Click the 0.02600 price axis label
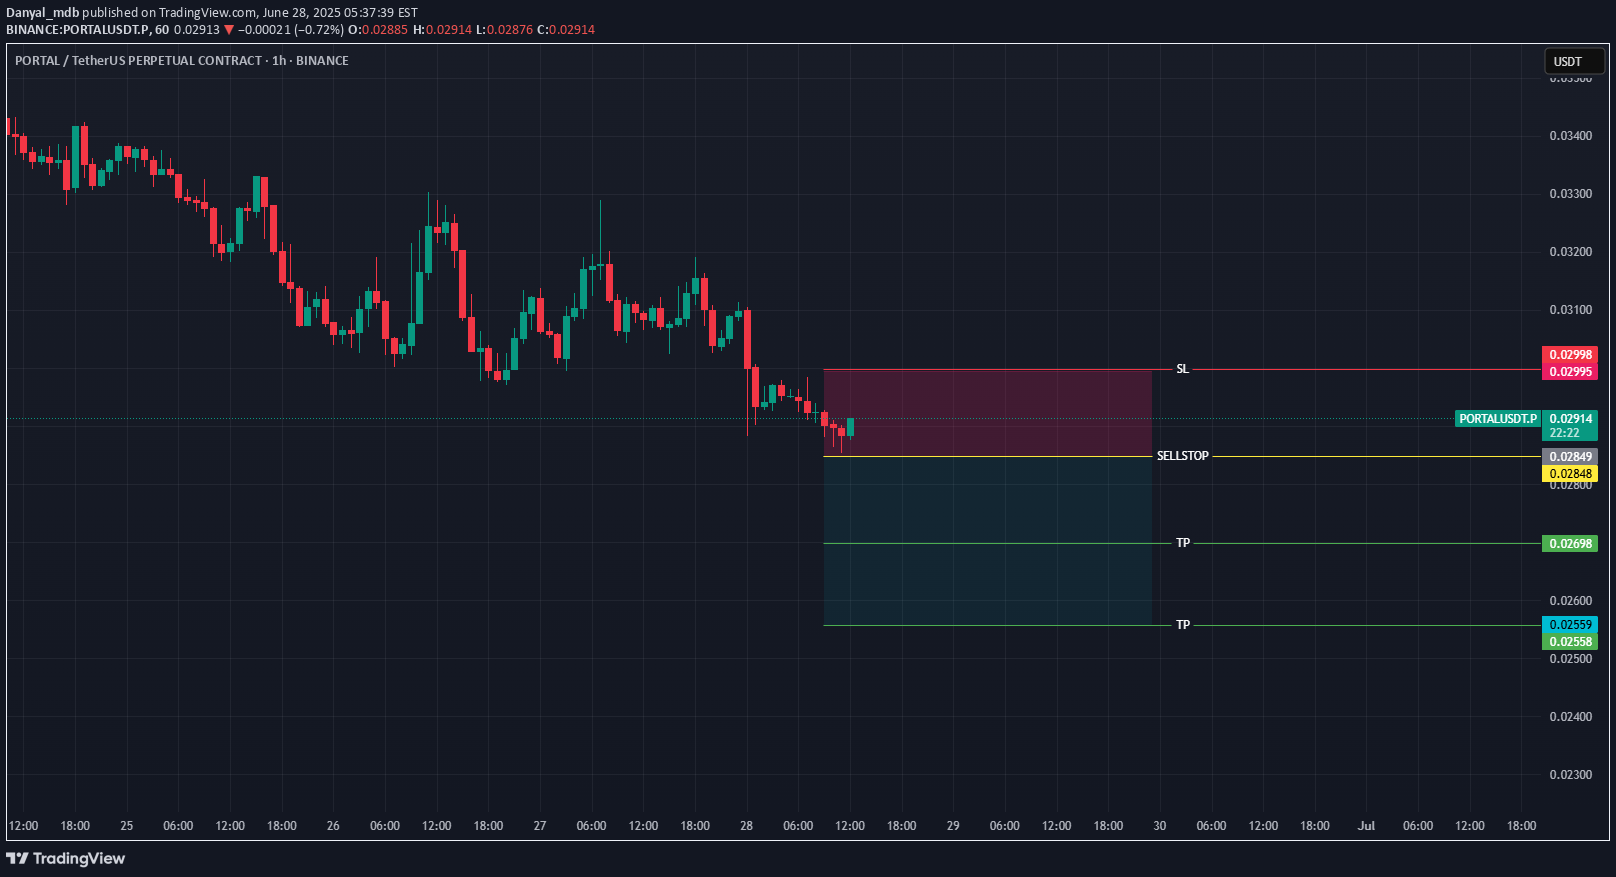This screenshot has width=1616, height=877. tap(1570, 601)
